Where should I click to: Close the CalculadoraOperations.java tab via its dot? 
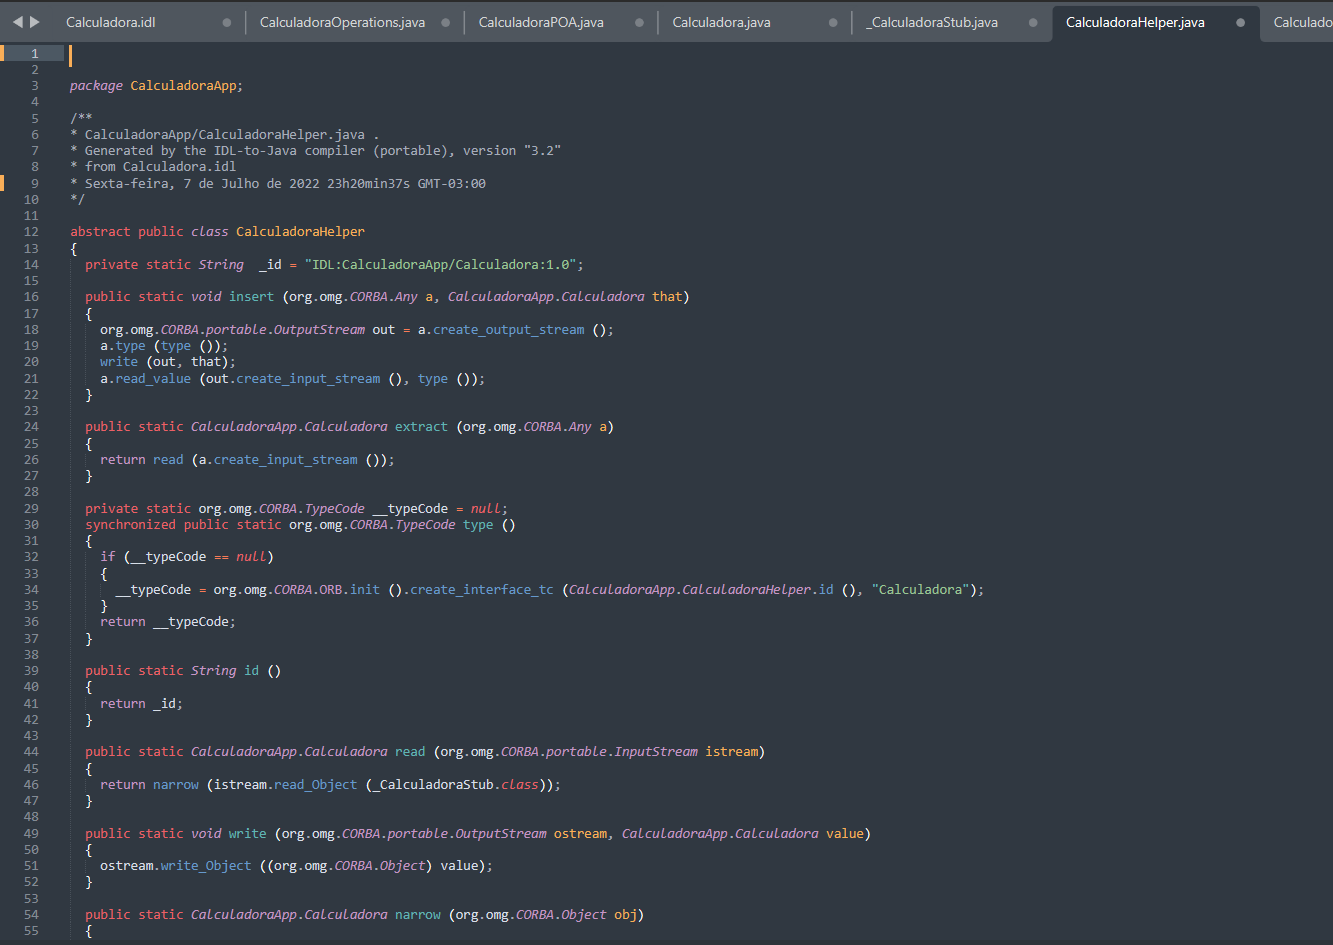[x=445, y=22]
